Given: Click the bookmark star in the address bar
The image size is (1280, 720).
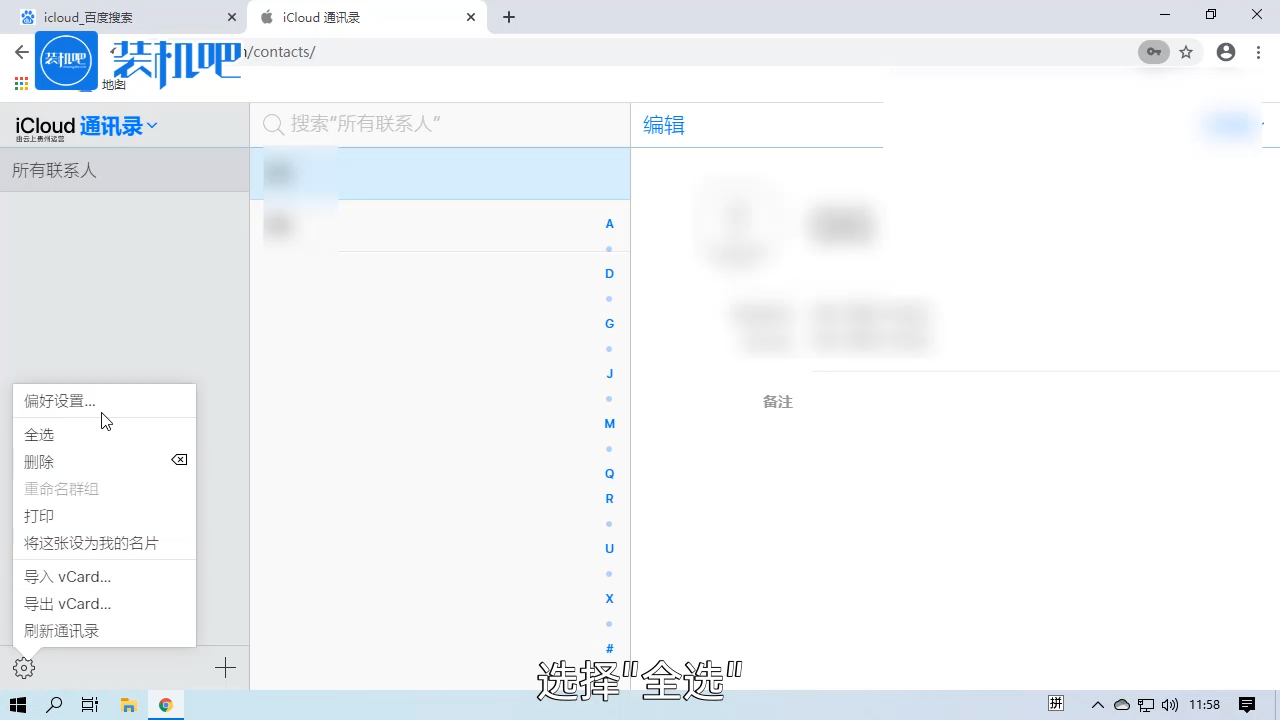Looking at the screenshot, I should pyautogui.click(x=1186, y=52).
